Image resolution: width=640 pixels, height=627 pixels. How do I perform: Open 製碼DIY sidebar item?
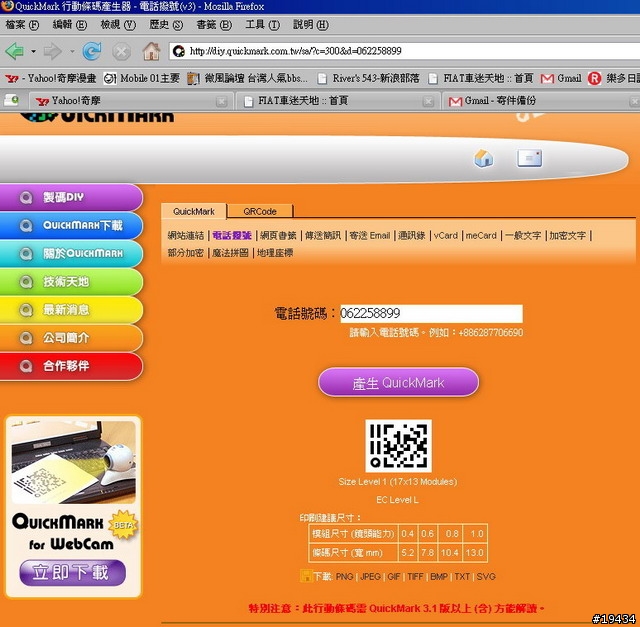(x=71, y=197)
